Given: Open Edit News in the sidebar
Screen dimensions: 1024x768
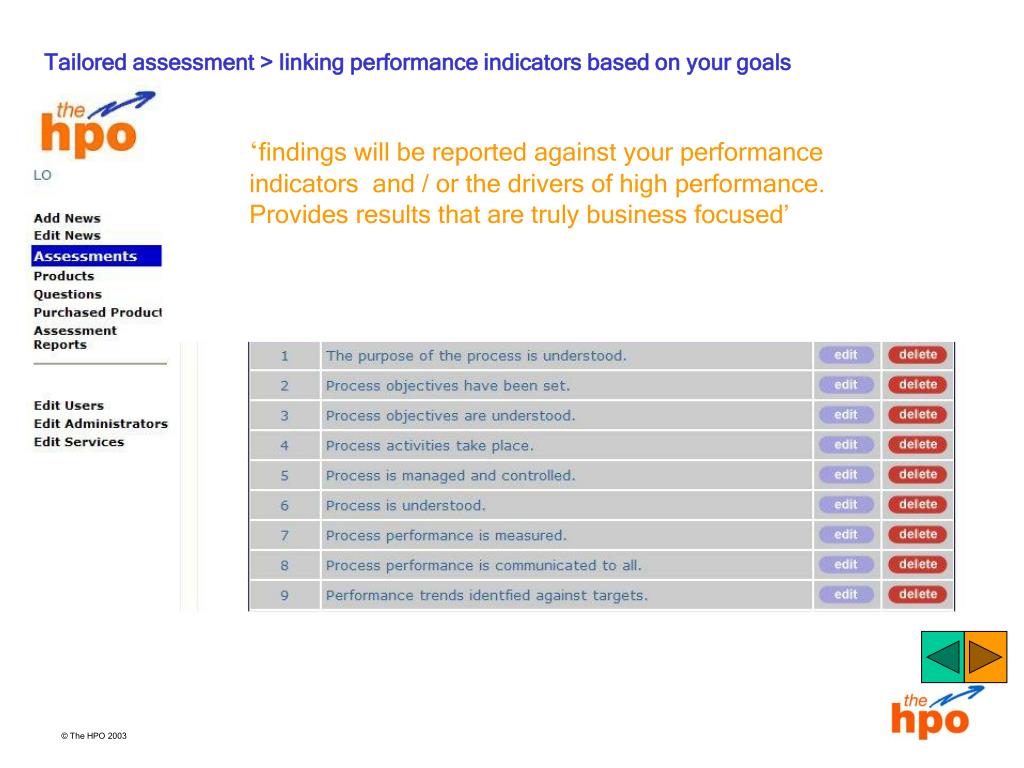Looking at the screenshot, I should (x=67, y=235).
